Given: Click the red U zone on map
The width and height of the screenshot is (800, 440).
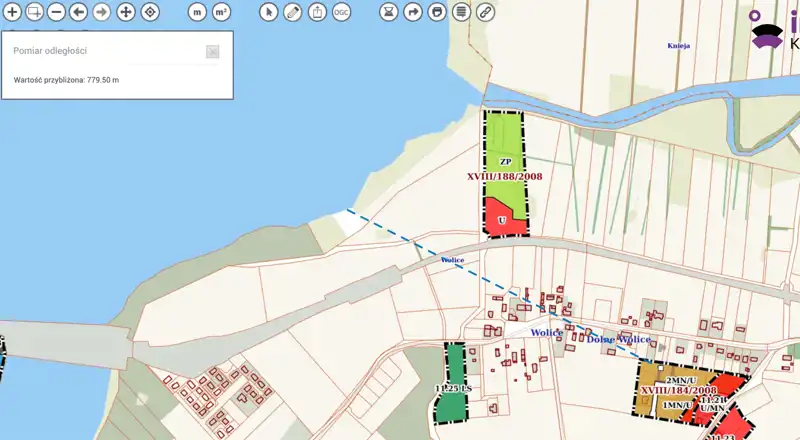Looking at the screenshot, I should (x=504, y=220).
